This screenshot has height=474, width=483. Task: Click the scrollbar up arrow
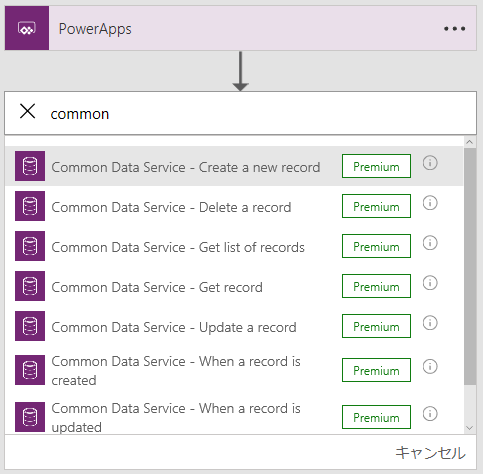470,142
